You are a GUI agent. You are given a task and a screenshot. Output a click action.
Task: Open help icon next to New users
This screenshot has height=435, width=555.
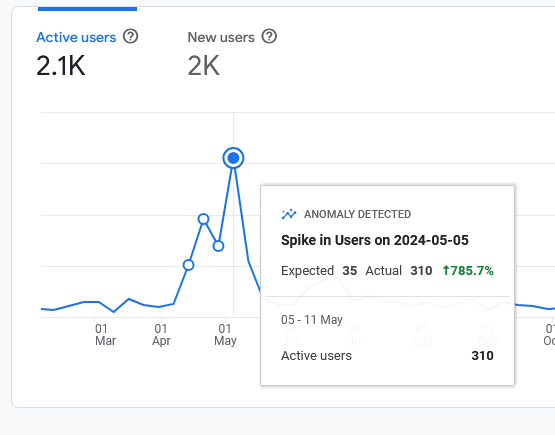coord(269,36)
